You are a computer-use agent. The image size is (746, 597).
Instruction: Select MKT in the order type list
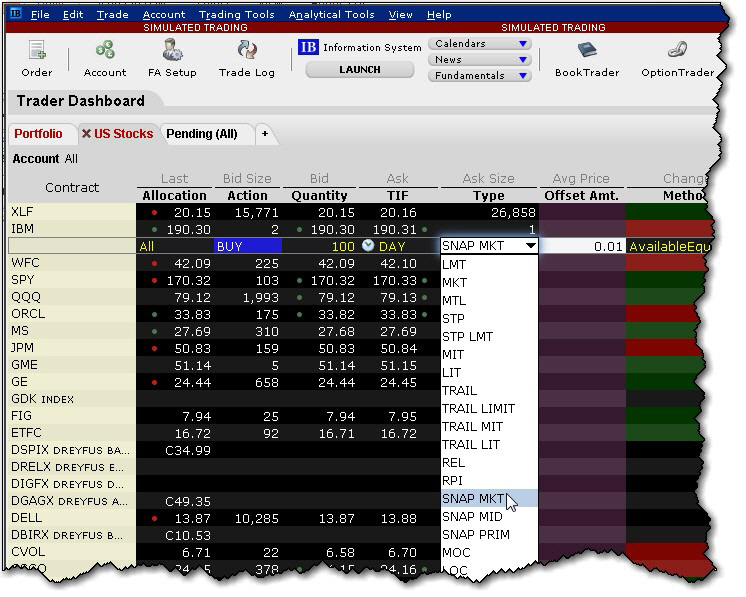point(489,283)
